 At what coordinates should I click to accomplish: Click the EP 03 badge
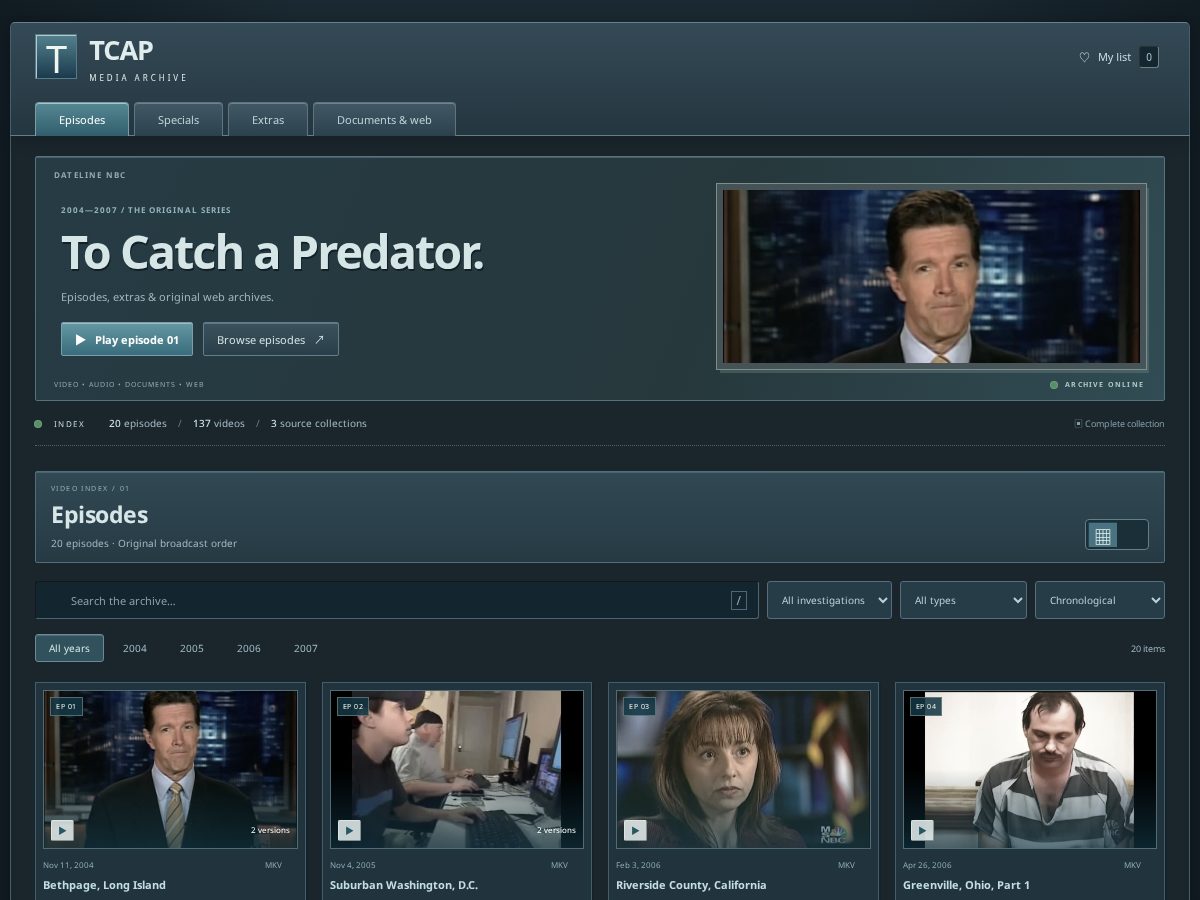[x=639, y=706]
